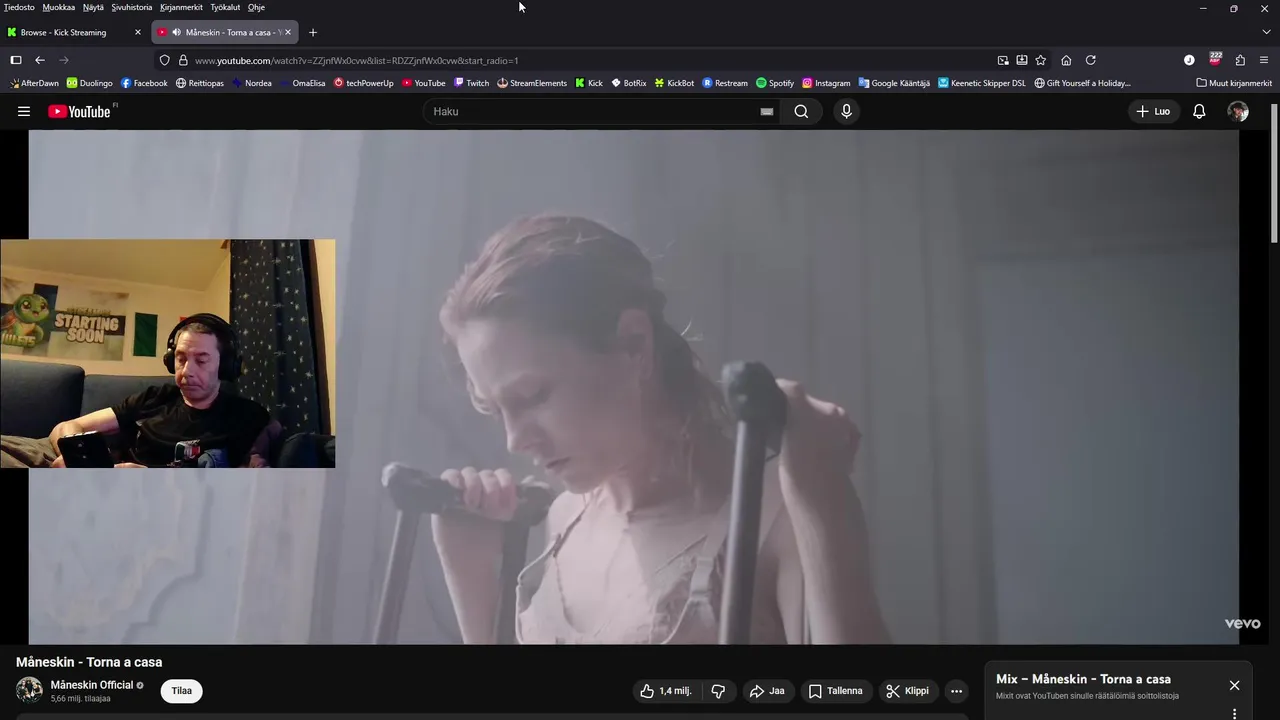Close the Browse - Kick Streaming tab
This screenshot has height=720, width=1280.
[138, 32]
